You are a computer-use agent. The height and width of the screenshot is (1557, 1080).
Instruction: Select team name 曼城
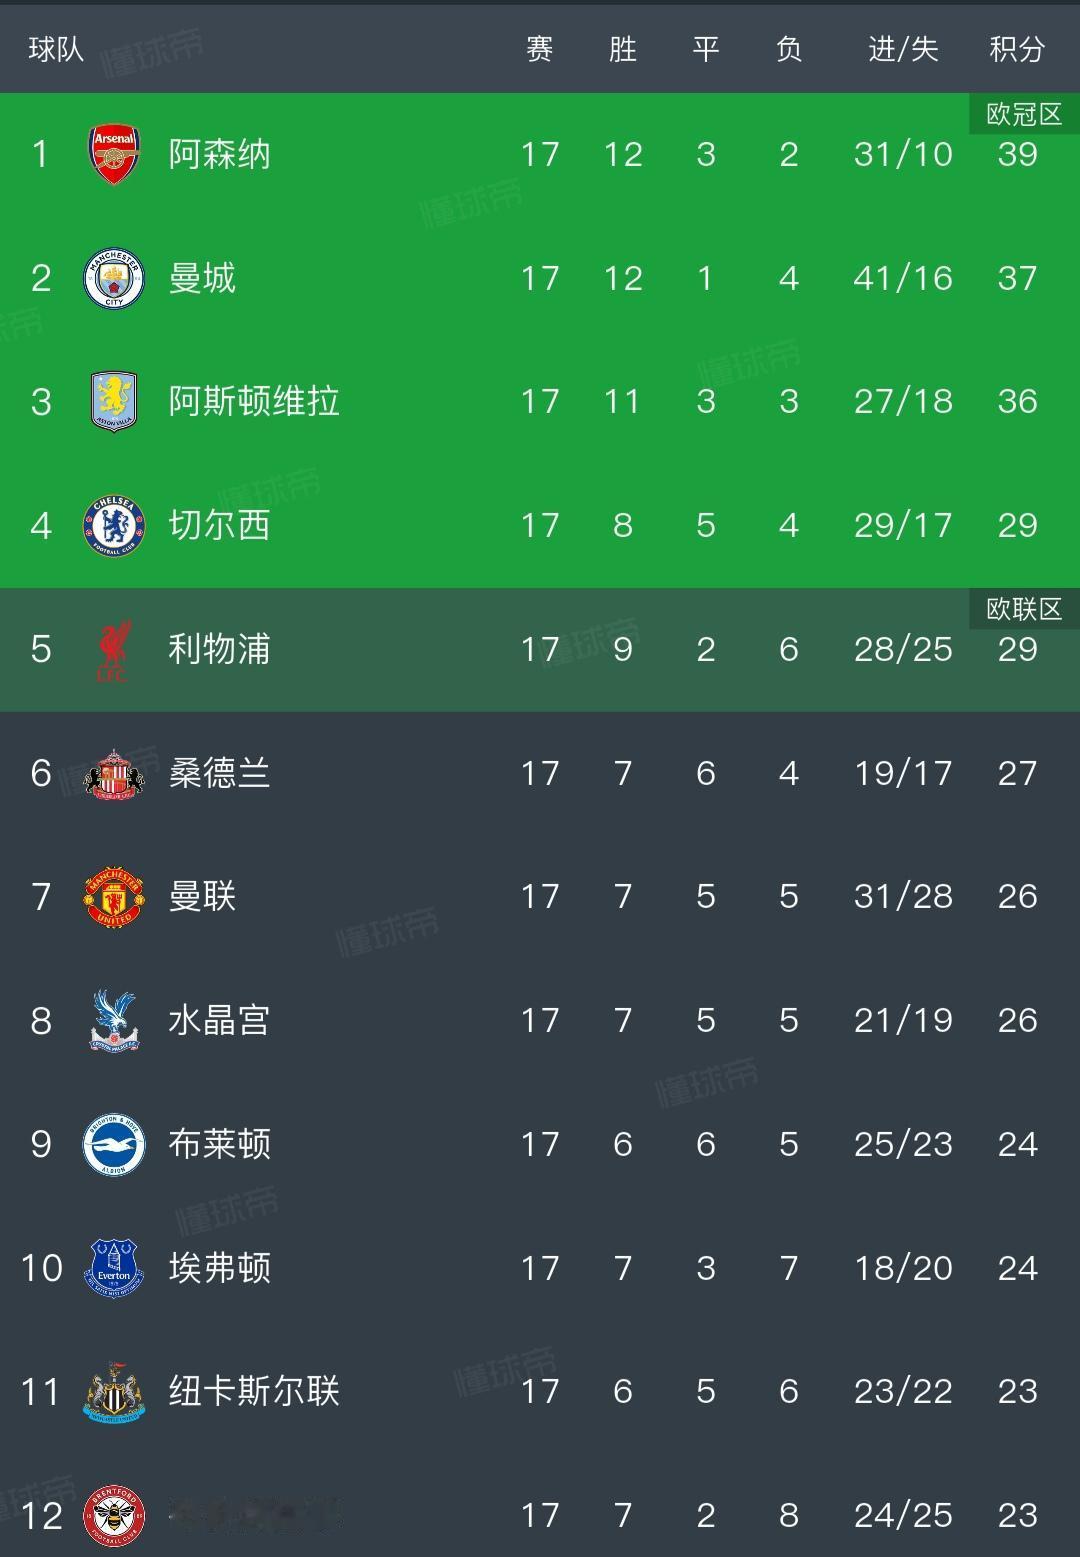coord(202,278)
